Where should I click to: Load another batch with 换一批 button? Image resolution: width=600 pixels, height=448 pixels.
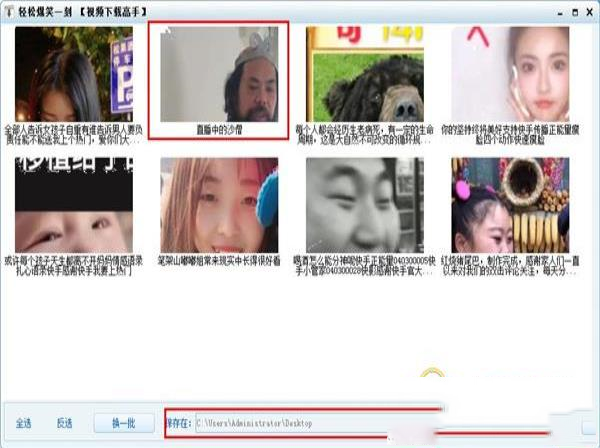click(125, 423)
